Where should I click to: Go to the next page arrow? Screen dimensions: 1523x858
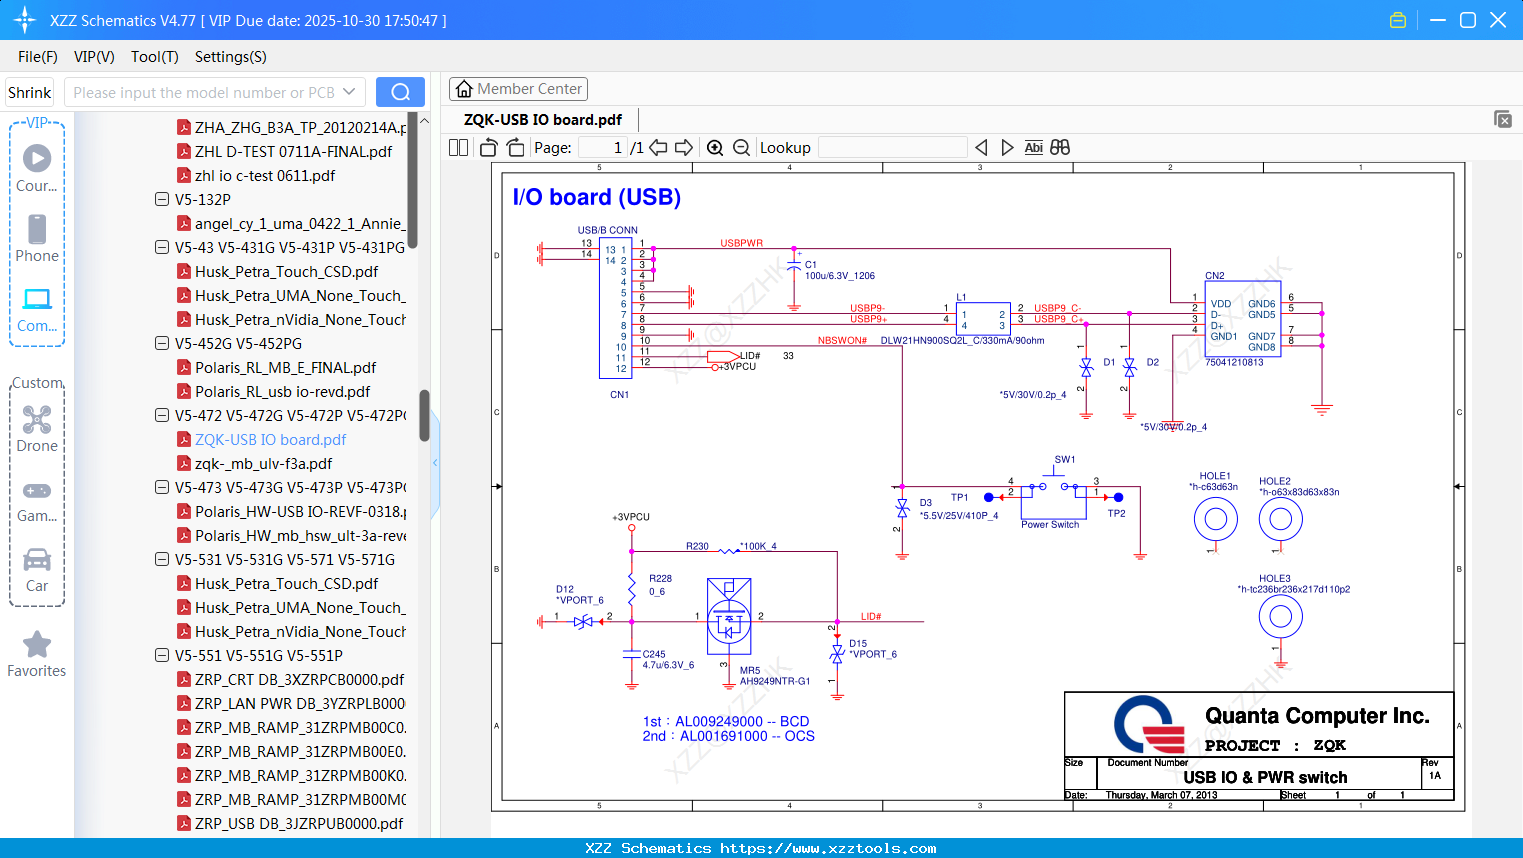coord(684,148)
